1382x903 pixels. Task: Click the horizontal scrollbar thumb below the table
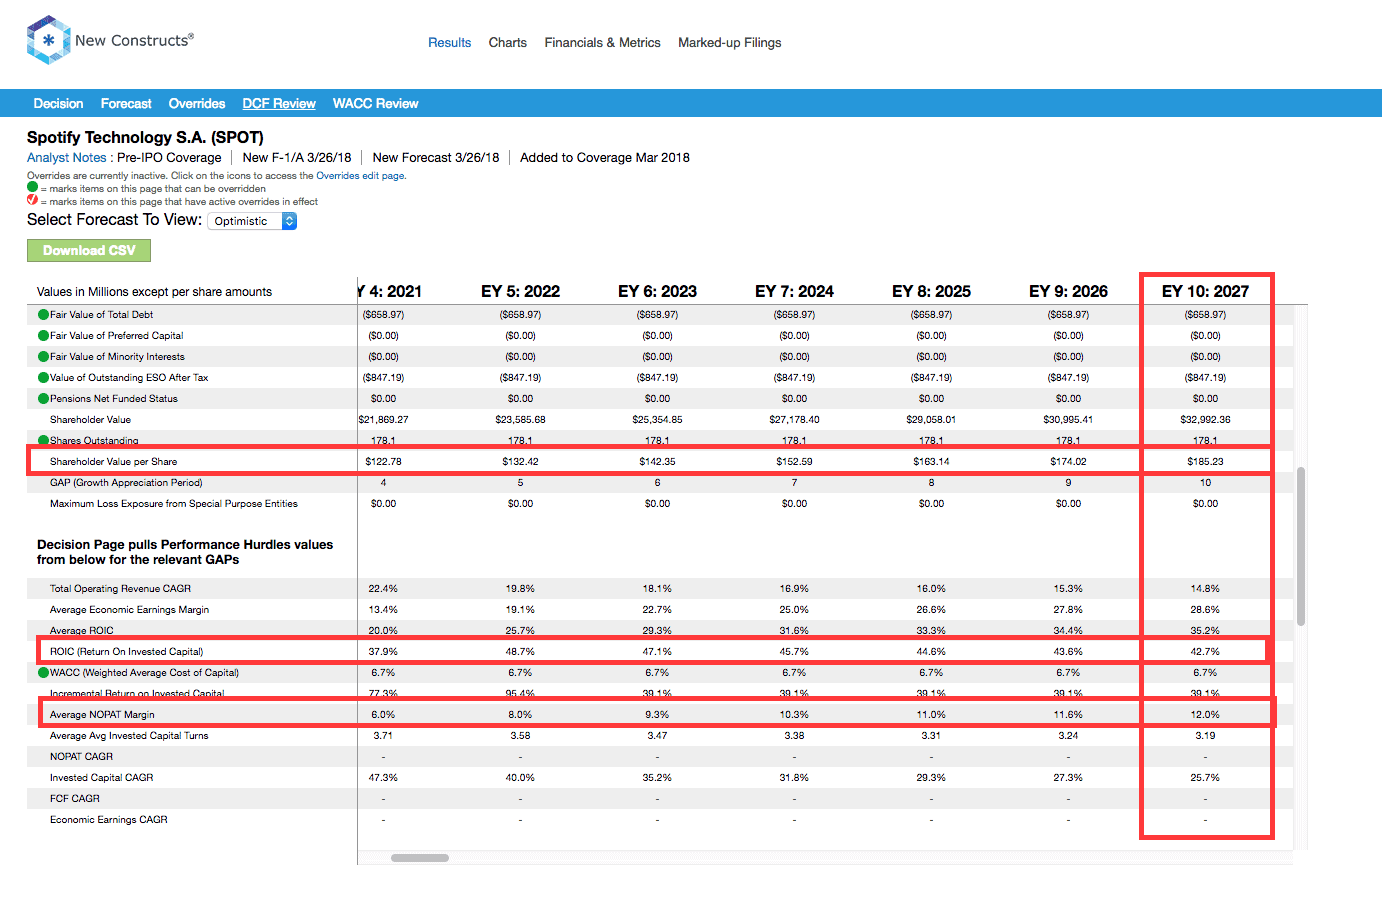tap(420, 857)
